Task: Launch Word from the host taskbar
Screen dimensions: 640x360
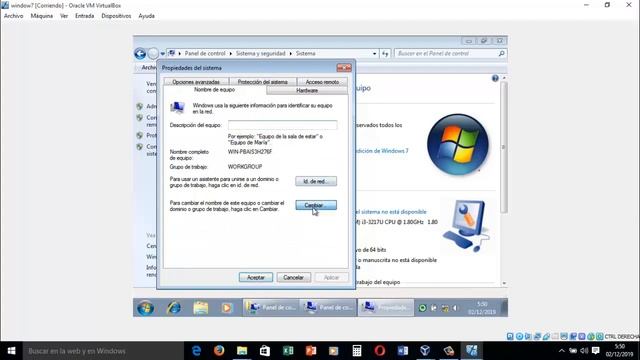Action: [402, 351]
